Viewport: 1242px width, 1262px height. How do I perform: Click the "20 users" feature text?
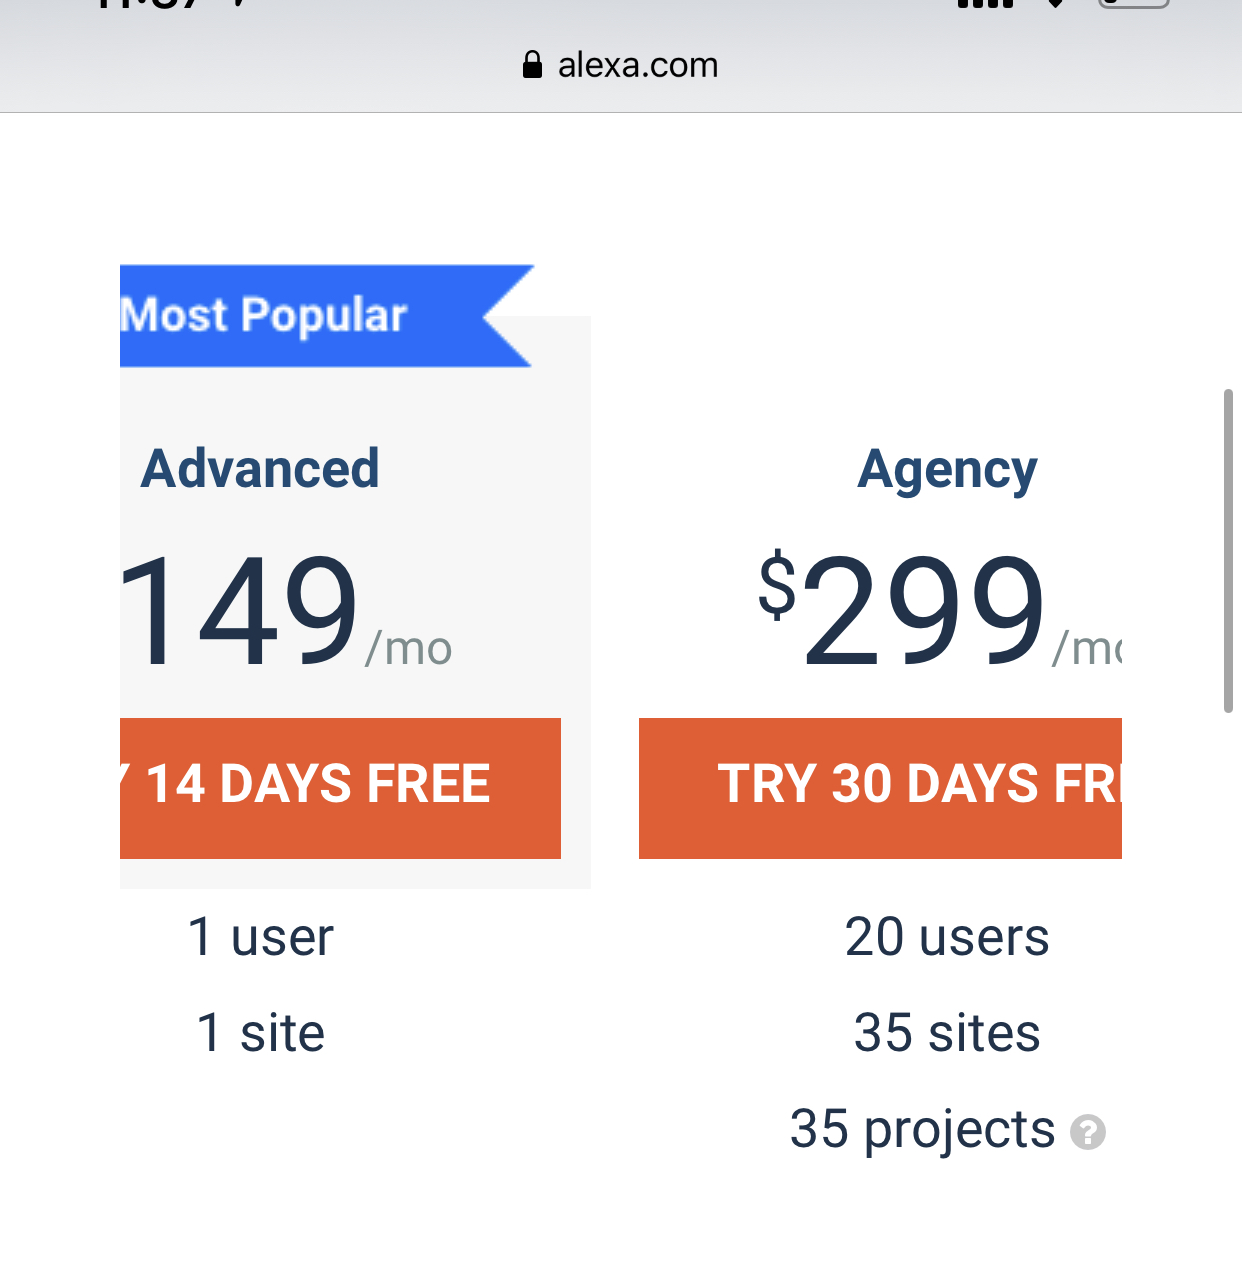947,937
